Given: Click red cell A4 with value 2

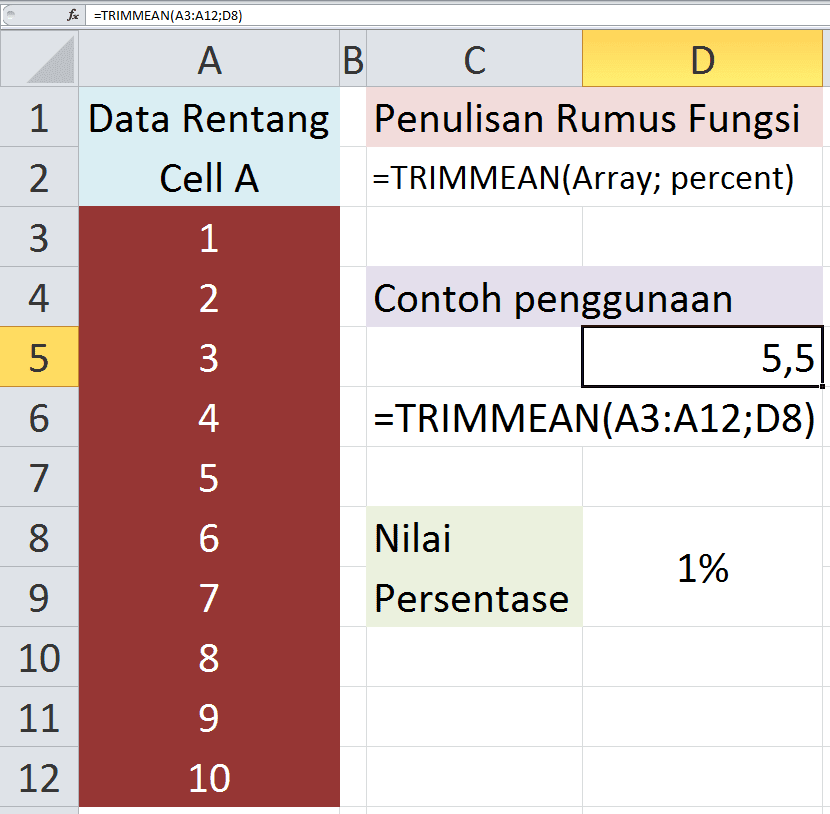Looking at the screenshot, I should click(x=209, y=296).
